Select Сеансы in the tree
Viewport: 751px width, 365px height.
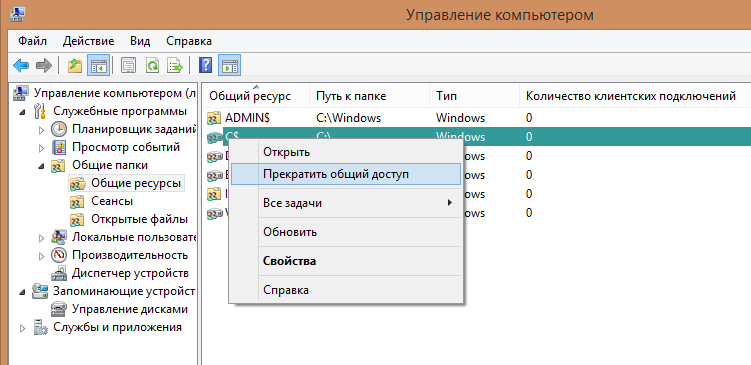(x=112, y=201)
